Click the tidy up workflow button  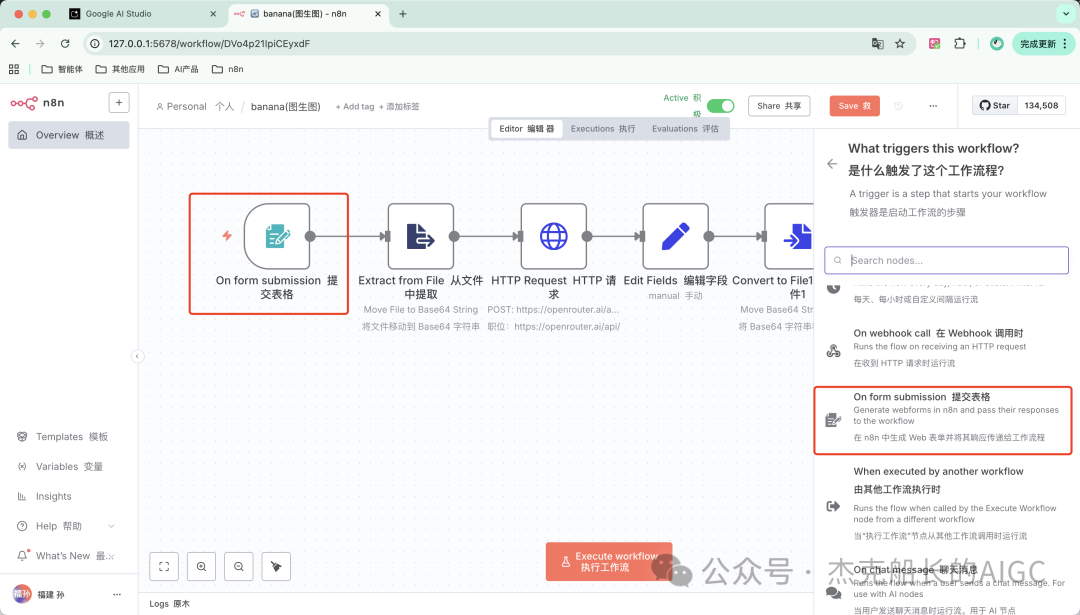[x=276, y=566]
